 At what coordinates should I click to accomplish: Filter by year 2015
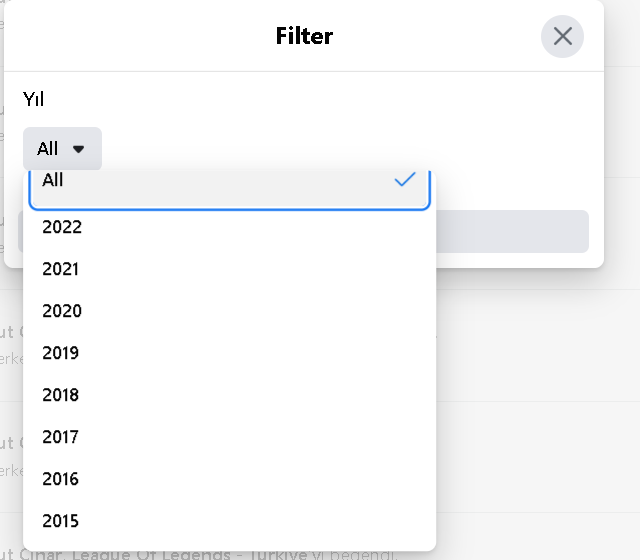point(229,521)
